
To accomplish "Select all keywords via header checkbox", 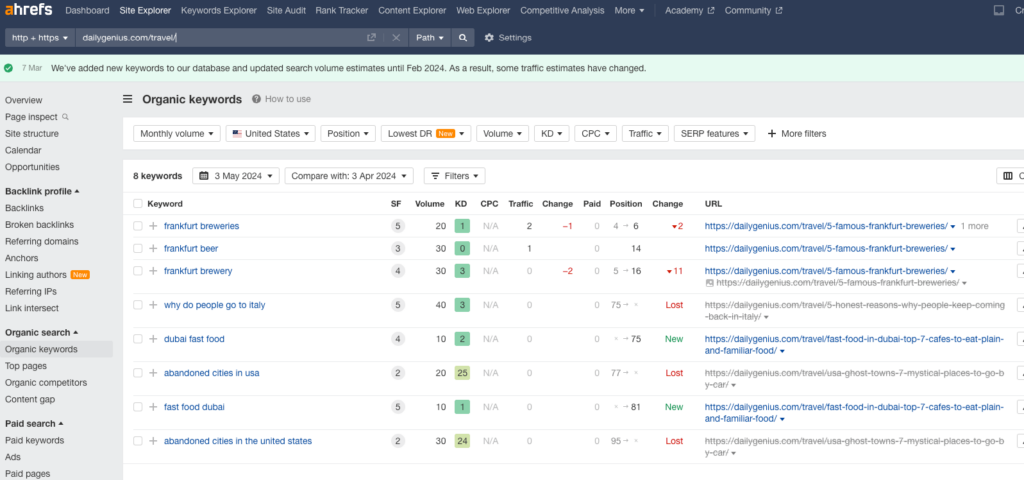I will 138,203.
